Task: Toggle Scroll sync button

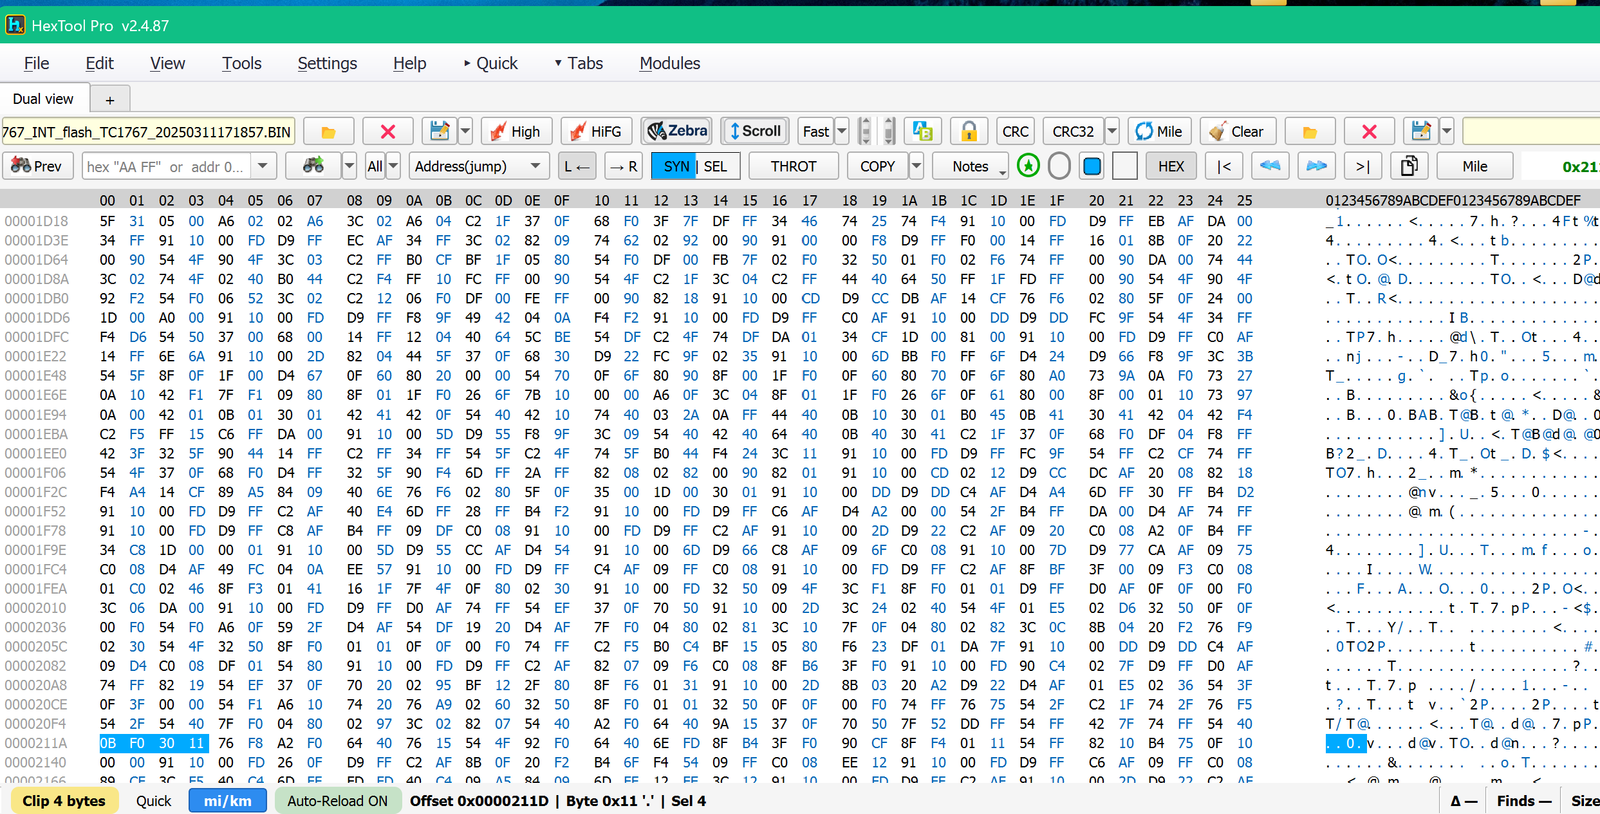Action: (755, 131)
